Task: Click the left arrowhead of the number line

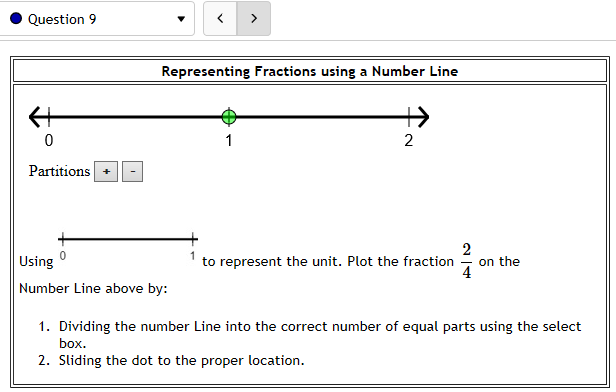Action: point(35,117)
